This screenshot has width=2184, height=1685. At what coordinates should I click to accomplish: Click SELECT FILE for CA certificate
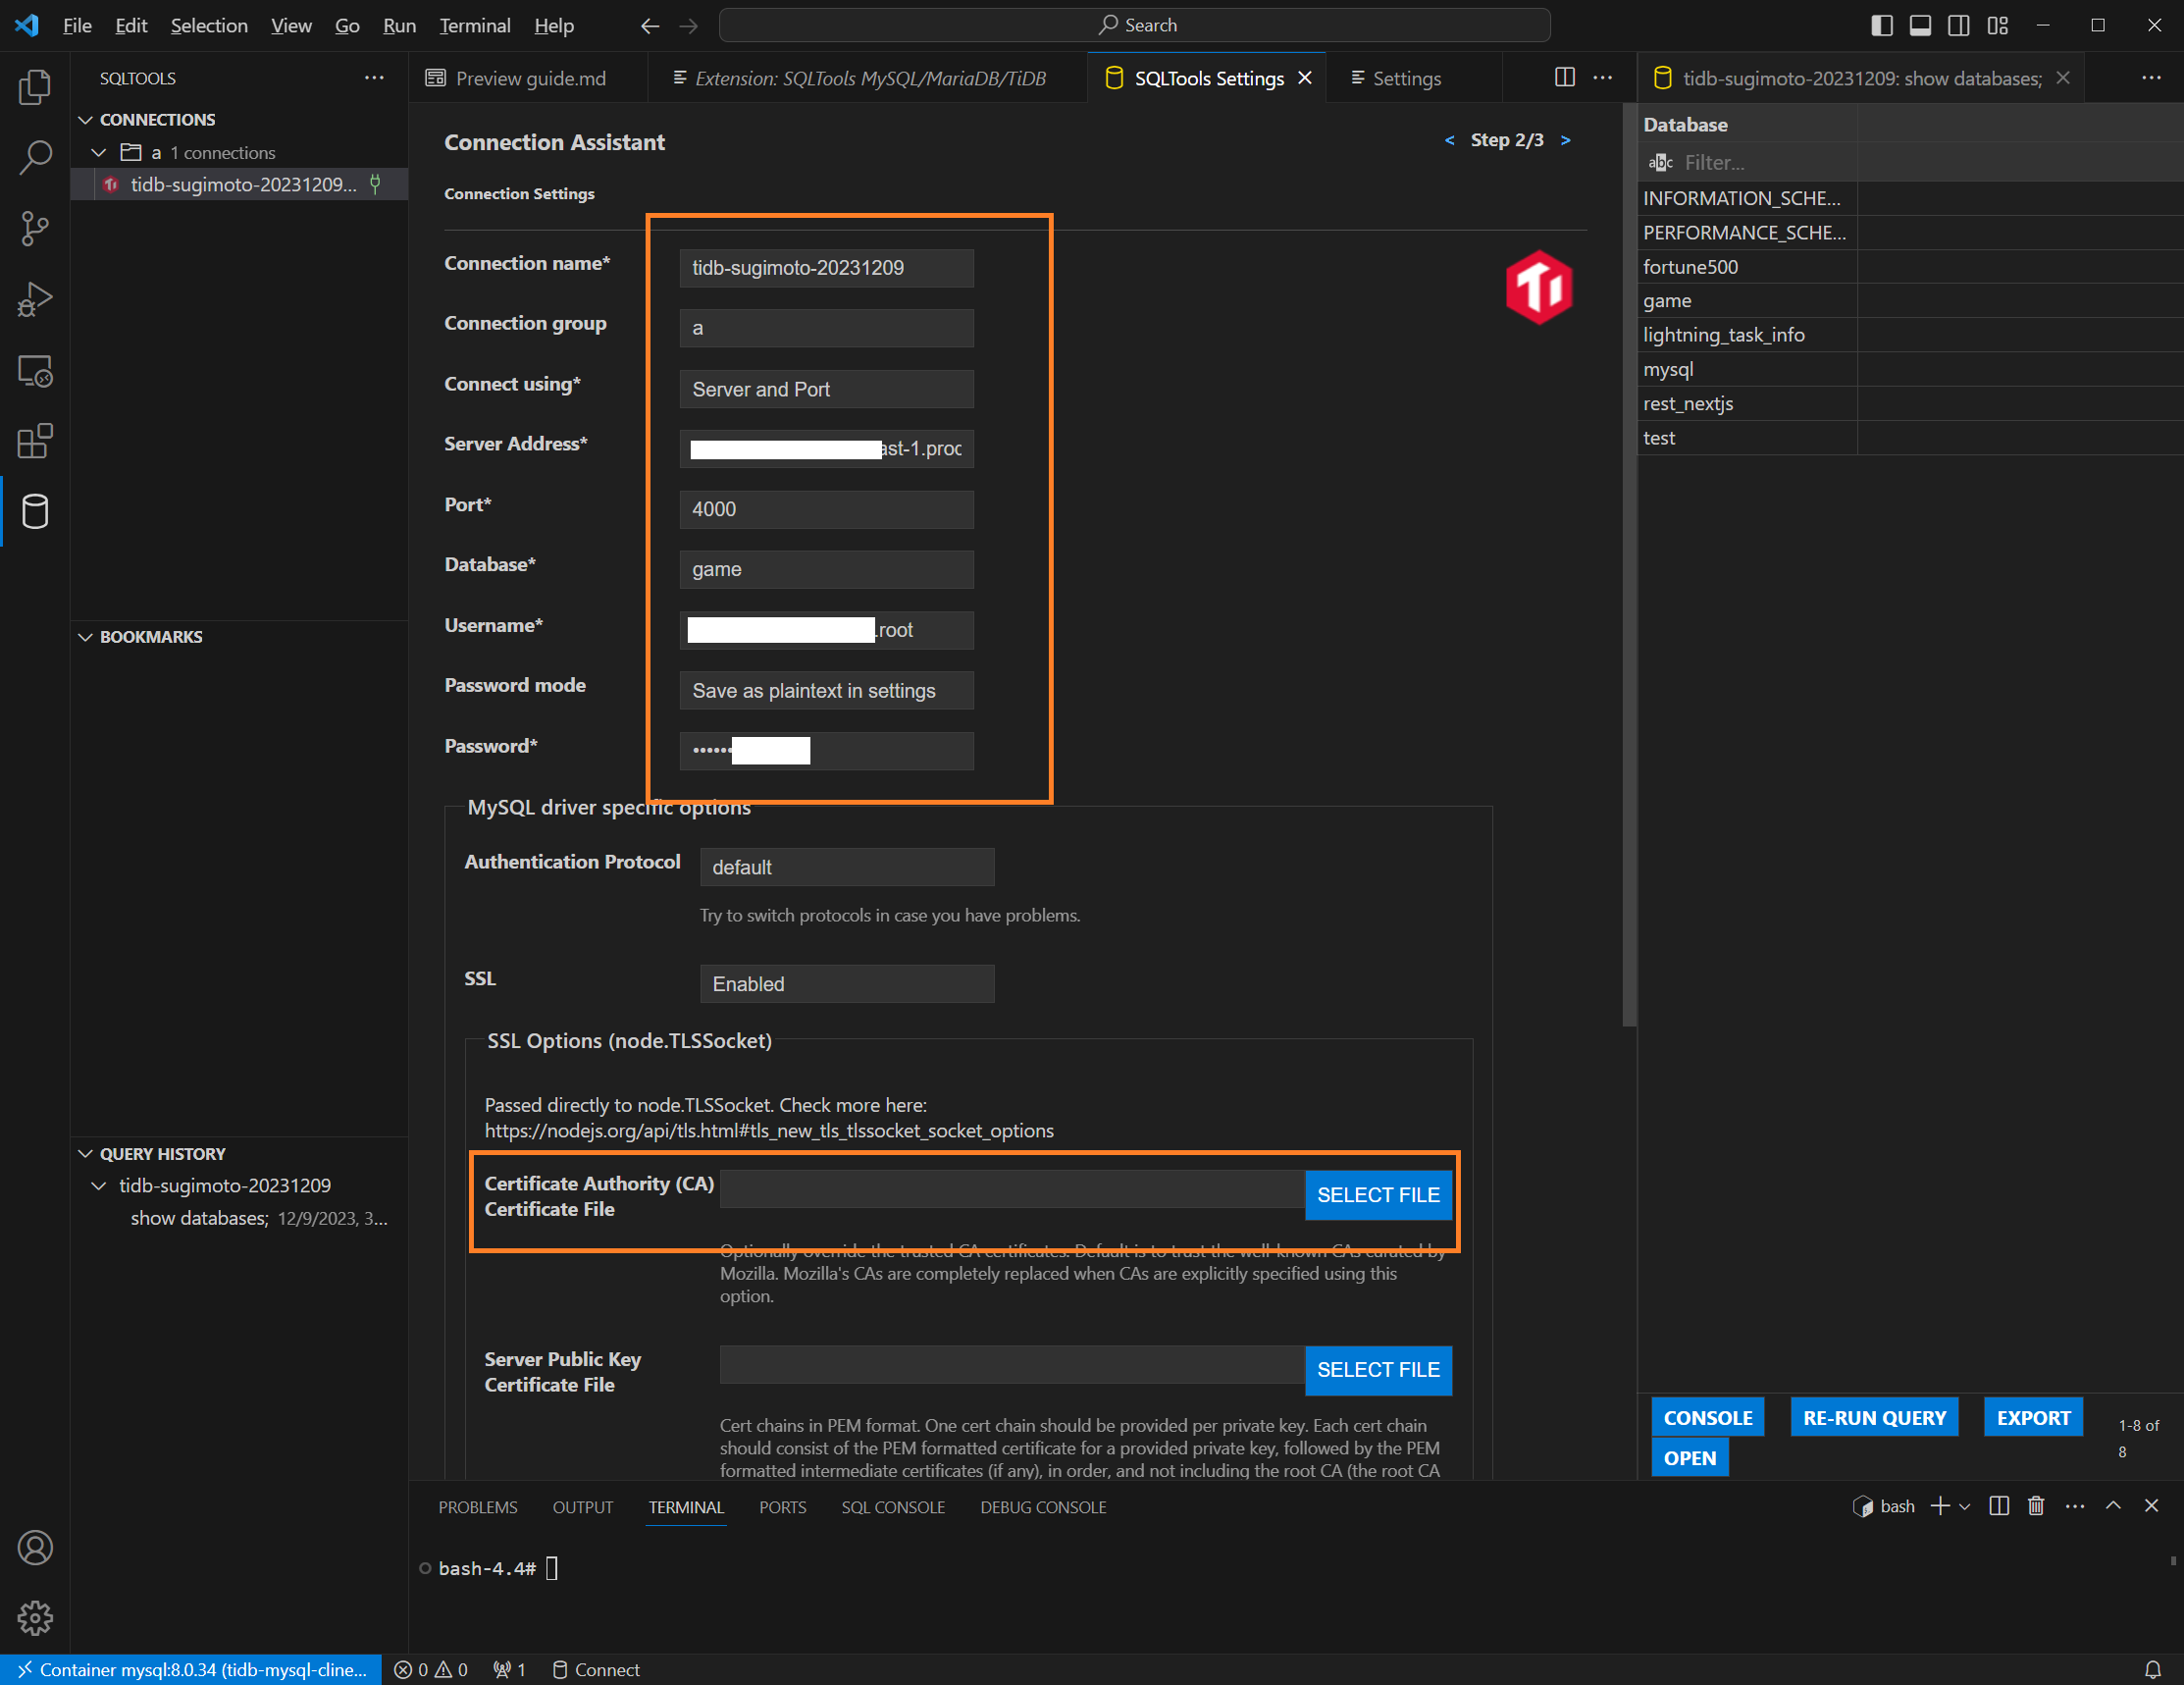[x=1378, y=1194]
